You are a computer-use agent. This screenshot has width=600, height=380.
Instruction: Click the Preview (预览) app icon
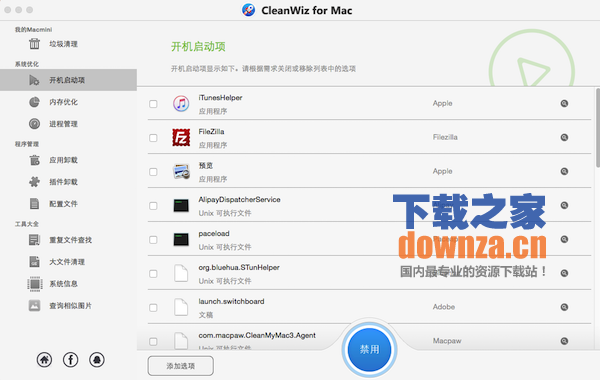click(181, 172)
